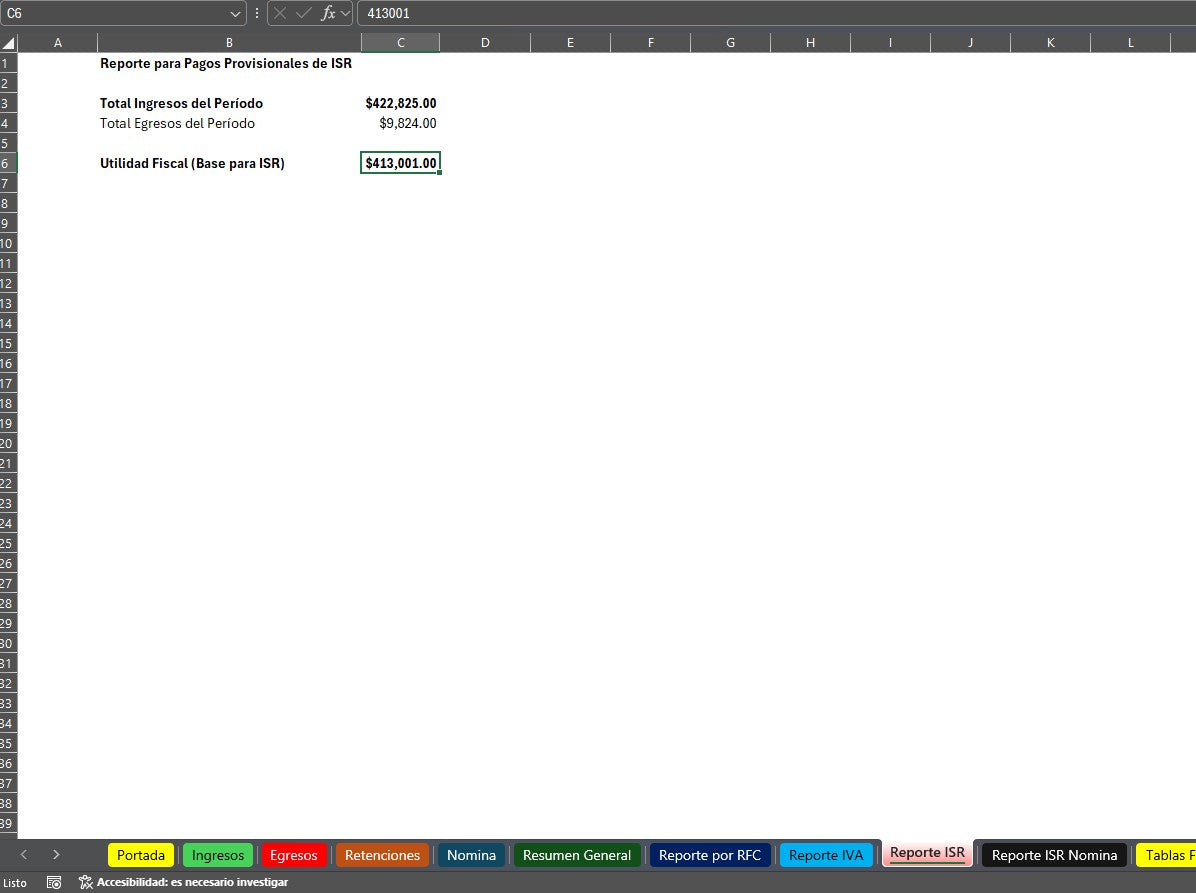
Task: Select the Resumen General sheet tab
Action: (577, 855)
